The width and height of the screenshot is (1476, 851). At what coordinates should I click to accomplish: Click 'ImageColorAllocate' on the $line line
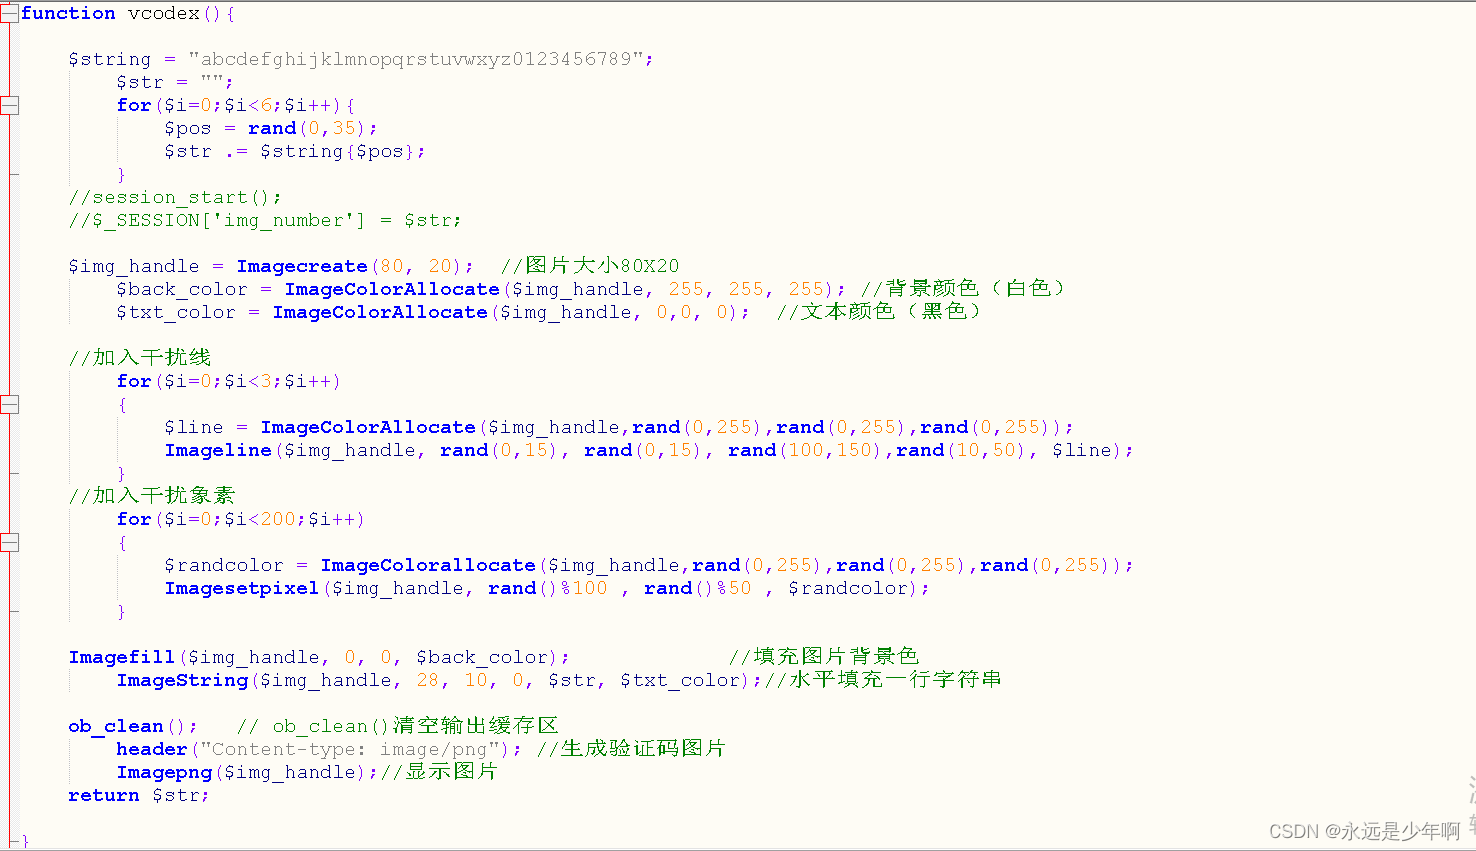tap(368, 427)
